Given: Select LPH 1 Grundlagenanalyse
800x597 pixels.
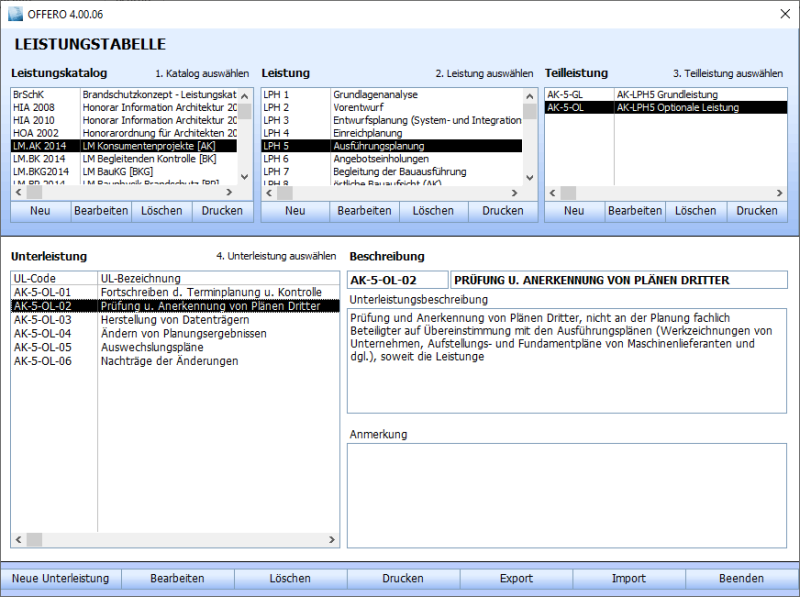Looking at the screenshot, I should 392,94.
